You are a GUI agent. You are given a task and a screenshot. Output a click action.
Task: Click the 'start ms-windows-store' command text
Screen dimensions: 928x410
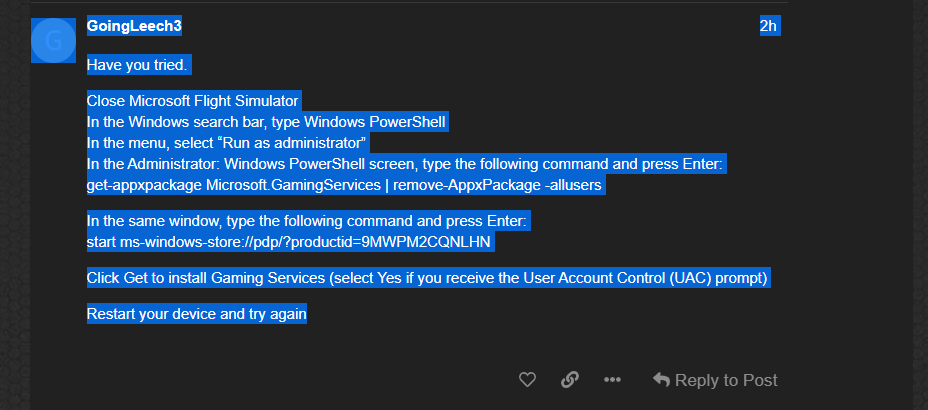point(289,242)
